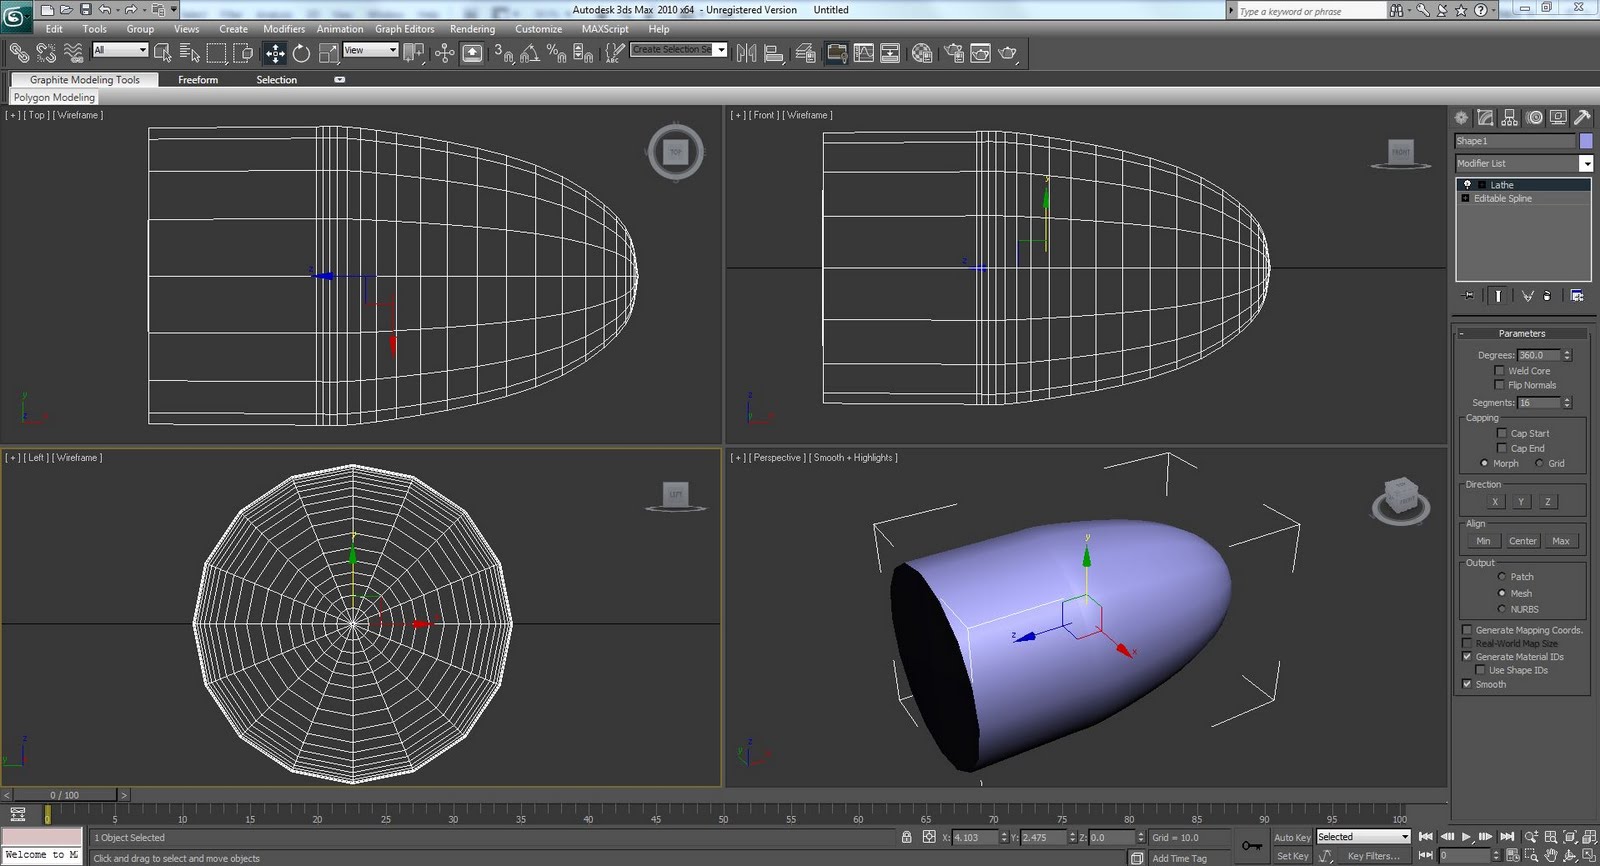This screenshot has width=1600, height=866.
Task: Activate the Select and Rotate tool
Action: [301, 53]
